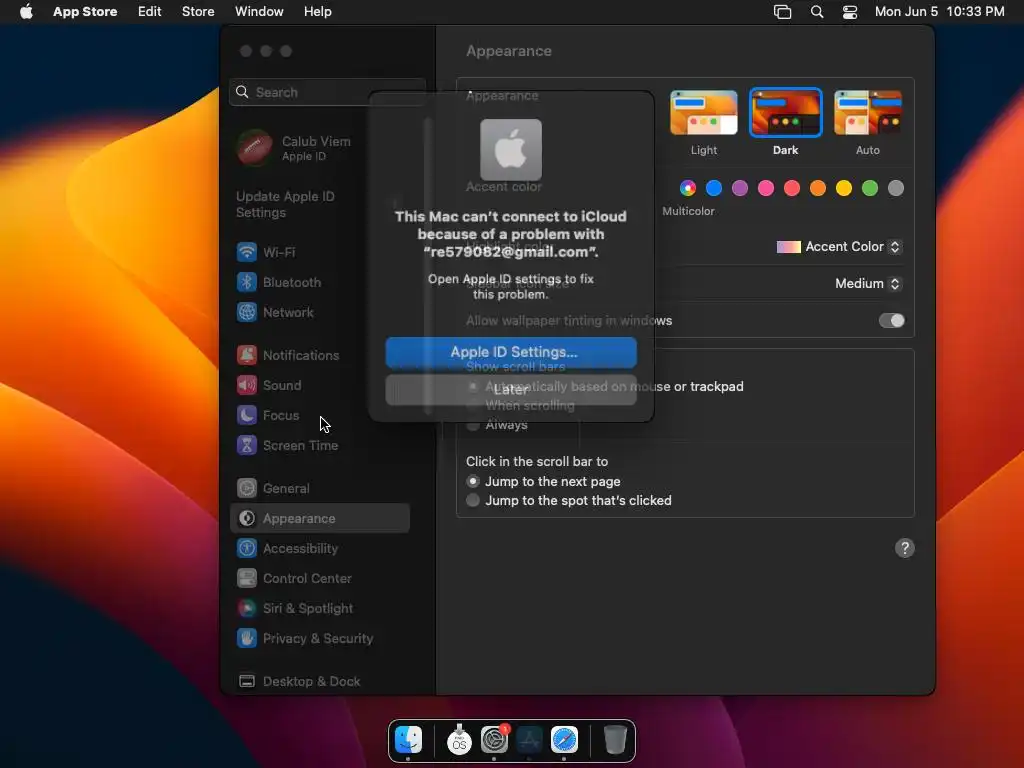Screen dimensions: 1024x768
Task: Open the Accent Color highlight dropdown
Action: (839, 247)
